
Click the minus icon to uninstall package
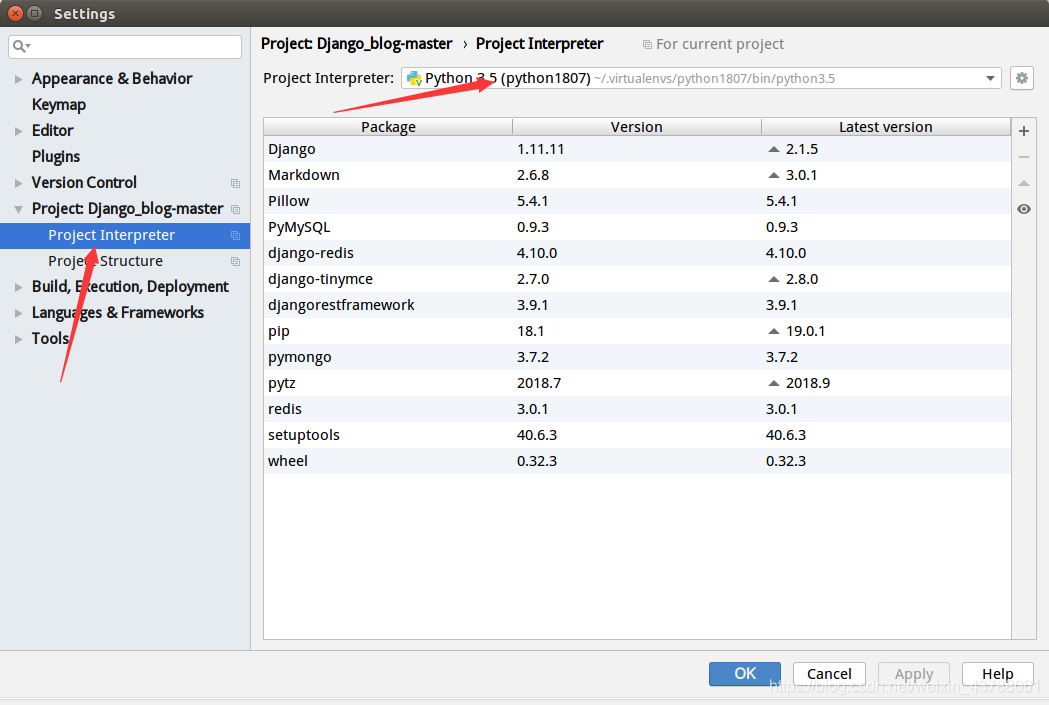(x=1024, y=157)
